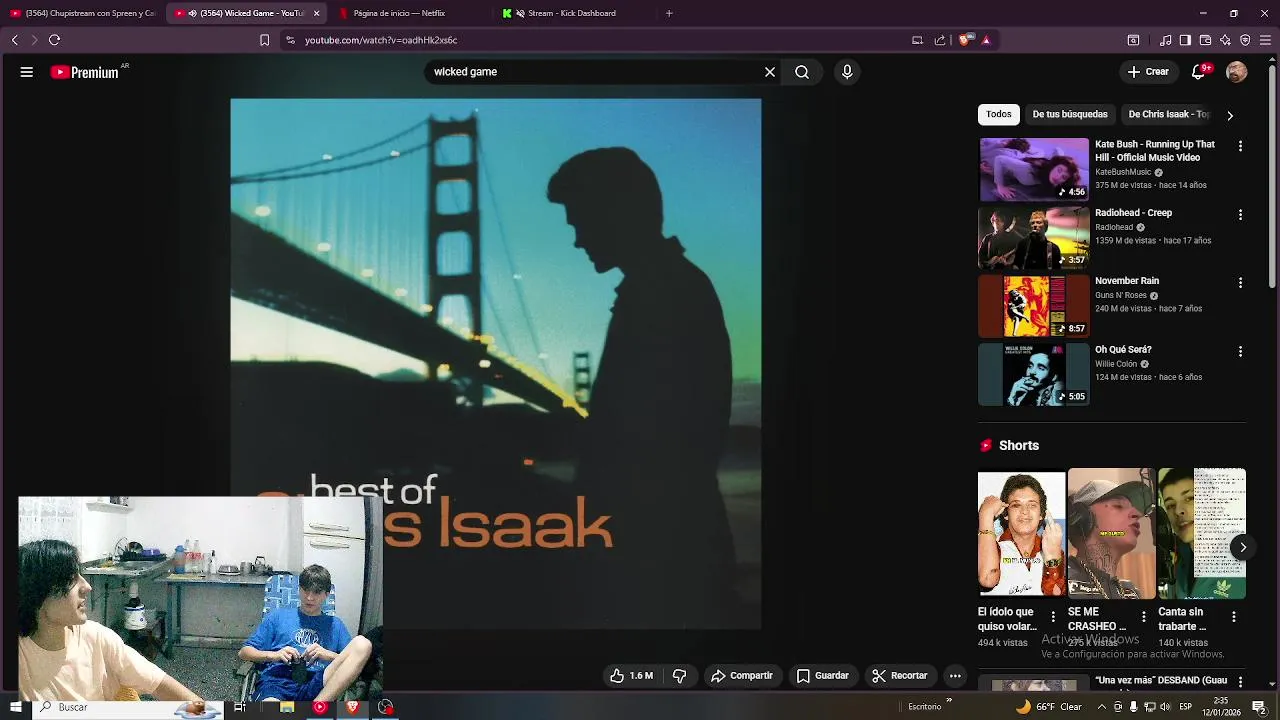Show hidden system tray icons chevron
The image size is (1280, 720).
[x=1102, y=707]
